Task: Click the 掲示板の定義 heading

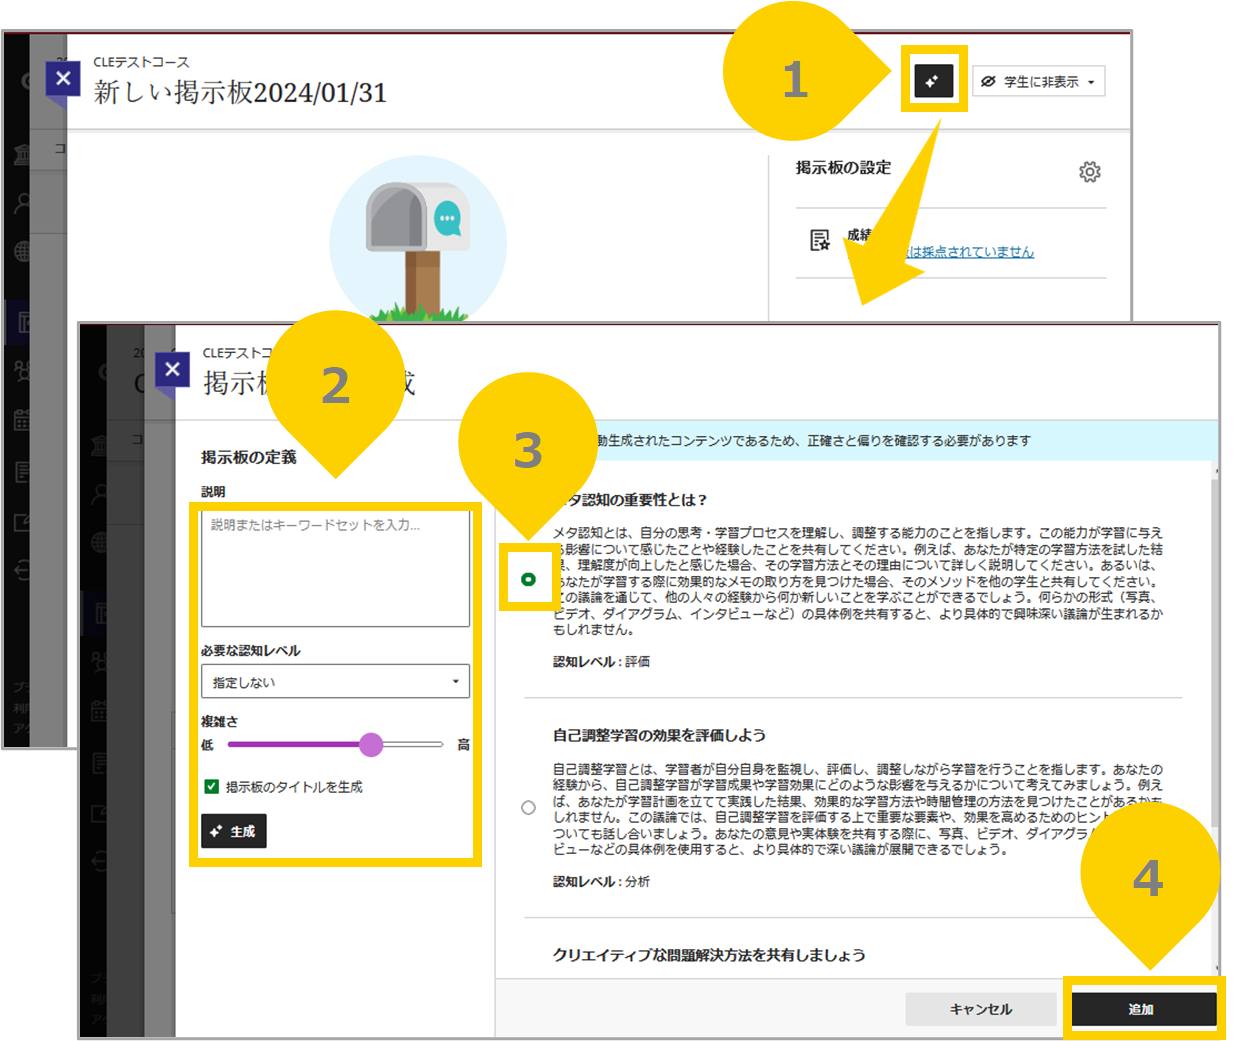Action: click(x=248, y=457)
